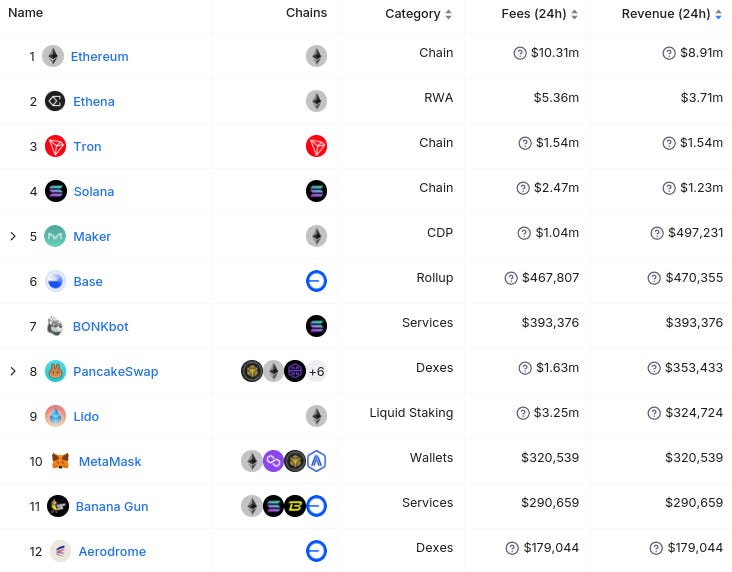Click the Tron logo icon beside its name
Screen dimensions: 732x572
click(55, 146)
